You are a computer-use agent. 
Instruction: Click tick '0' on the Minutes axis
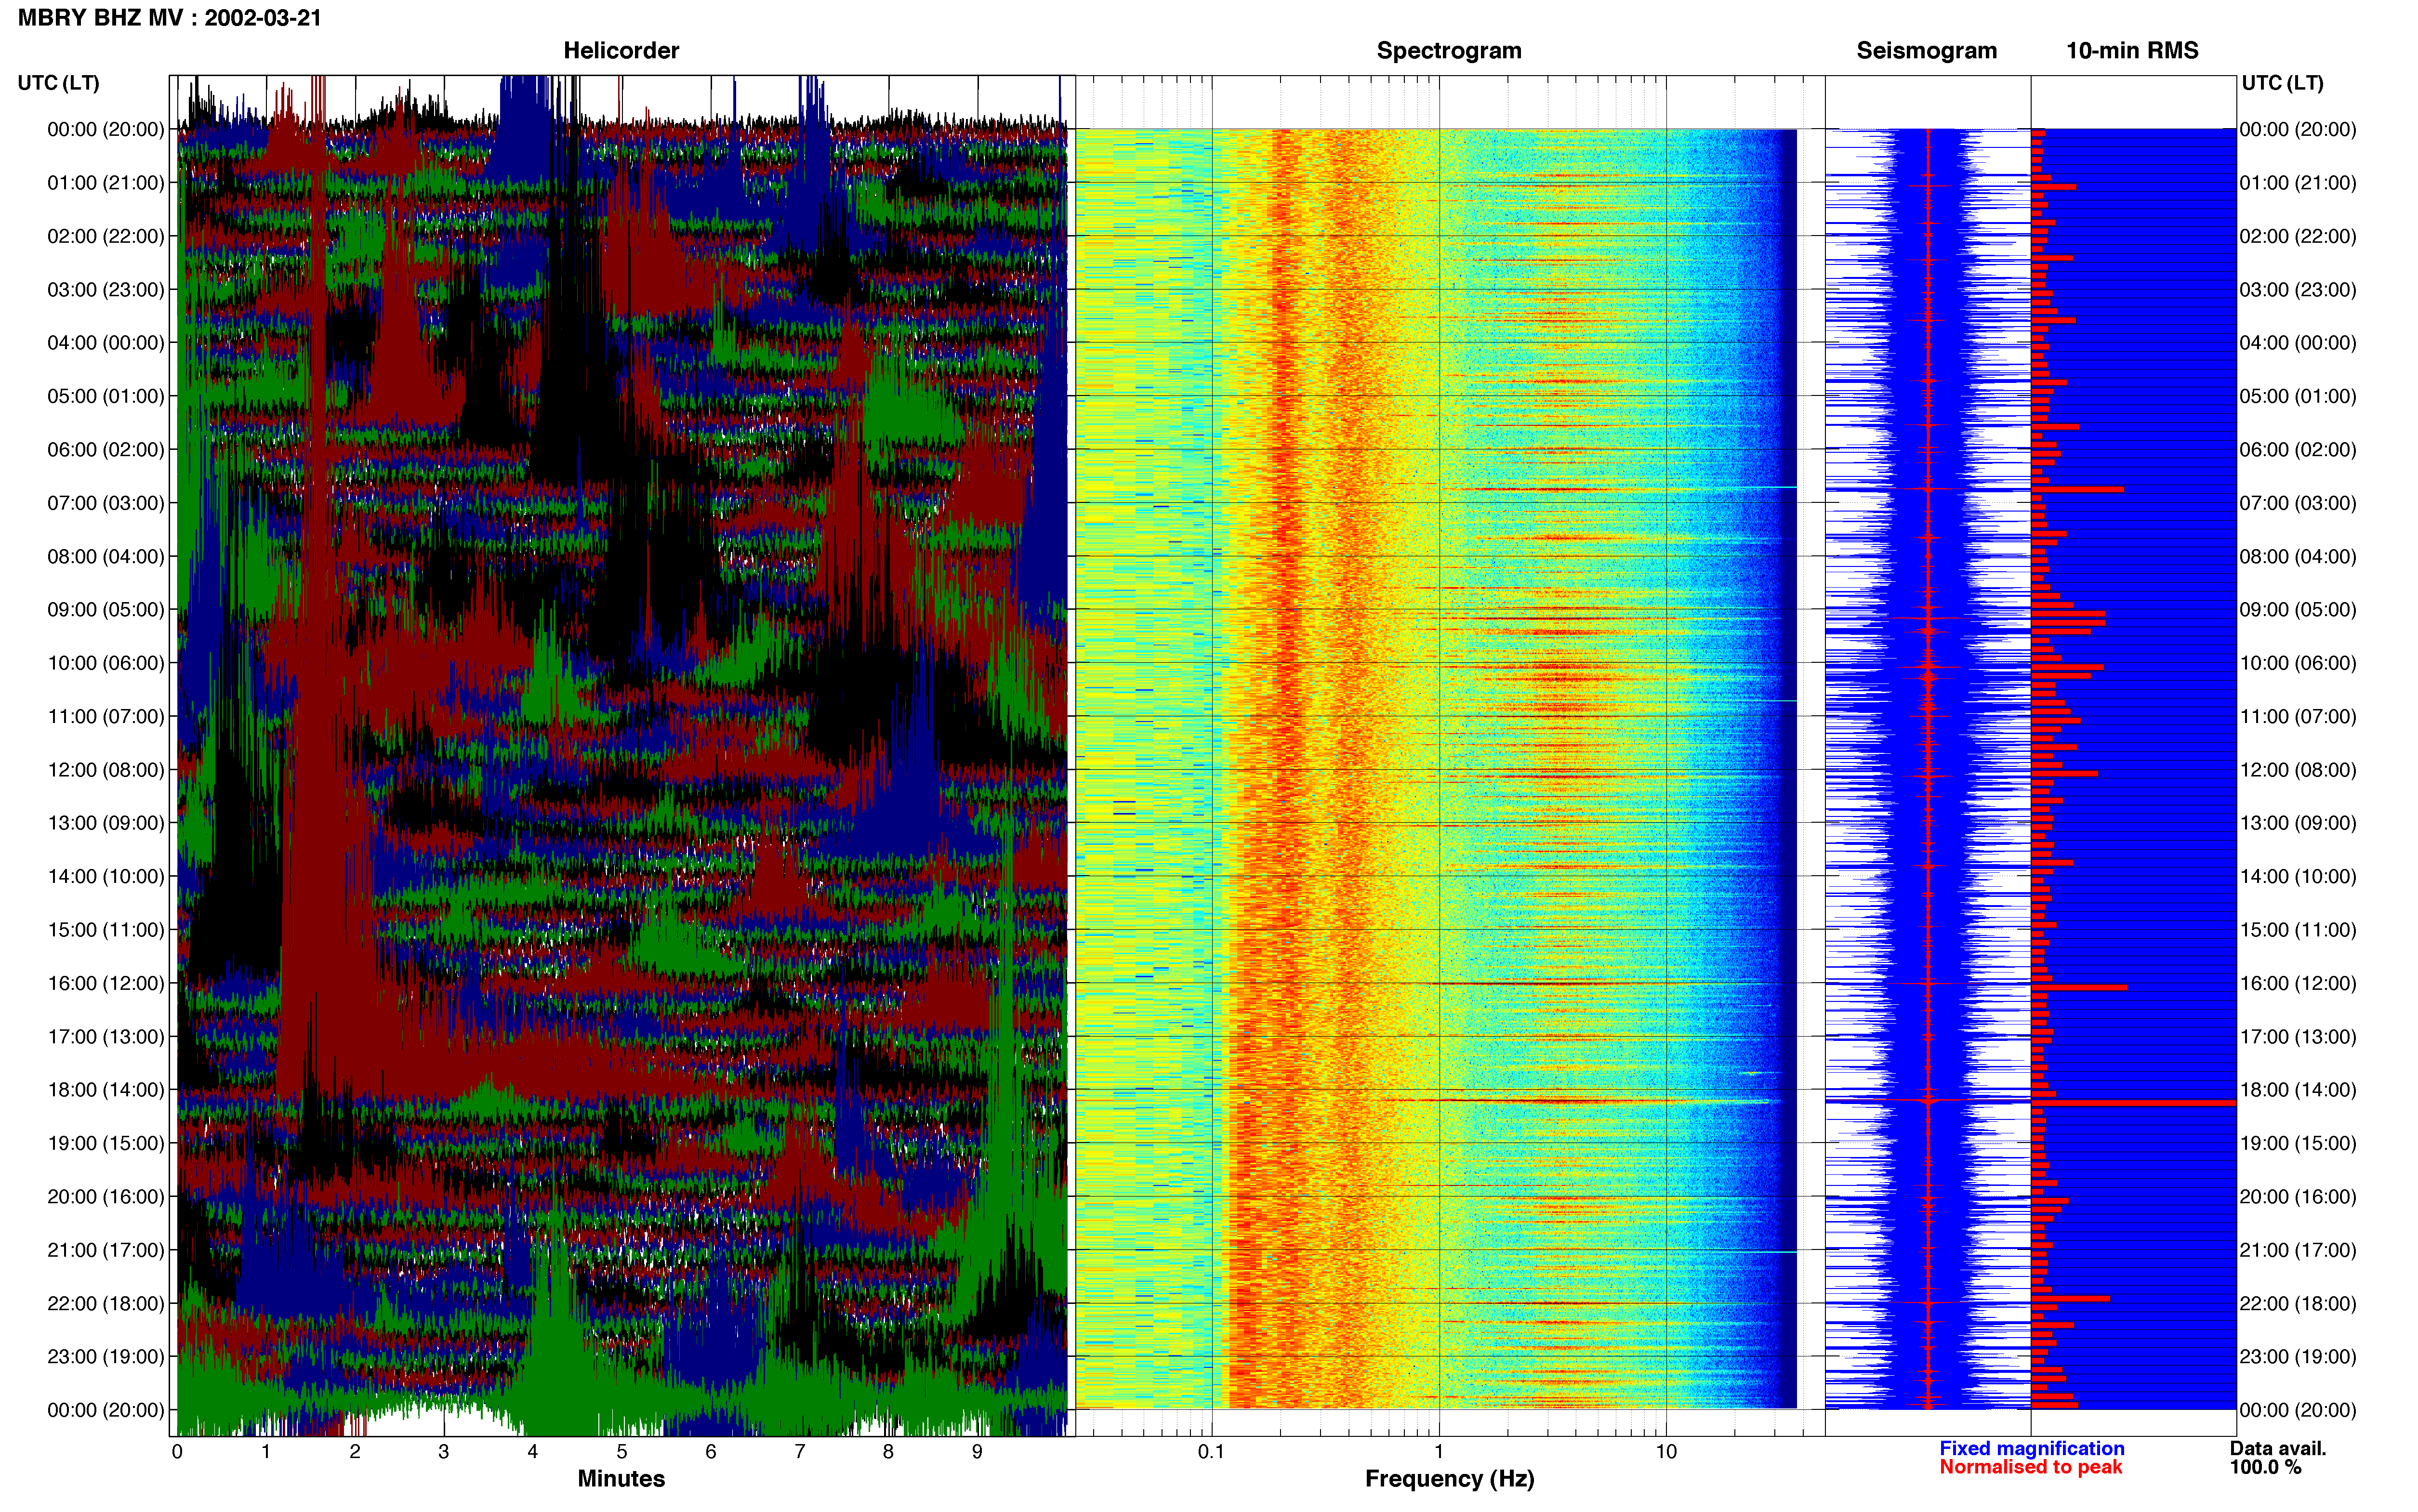pyautogui.click(x=177, y=1452)
